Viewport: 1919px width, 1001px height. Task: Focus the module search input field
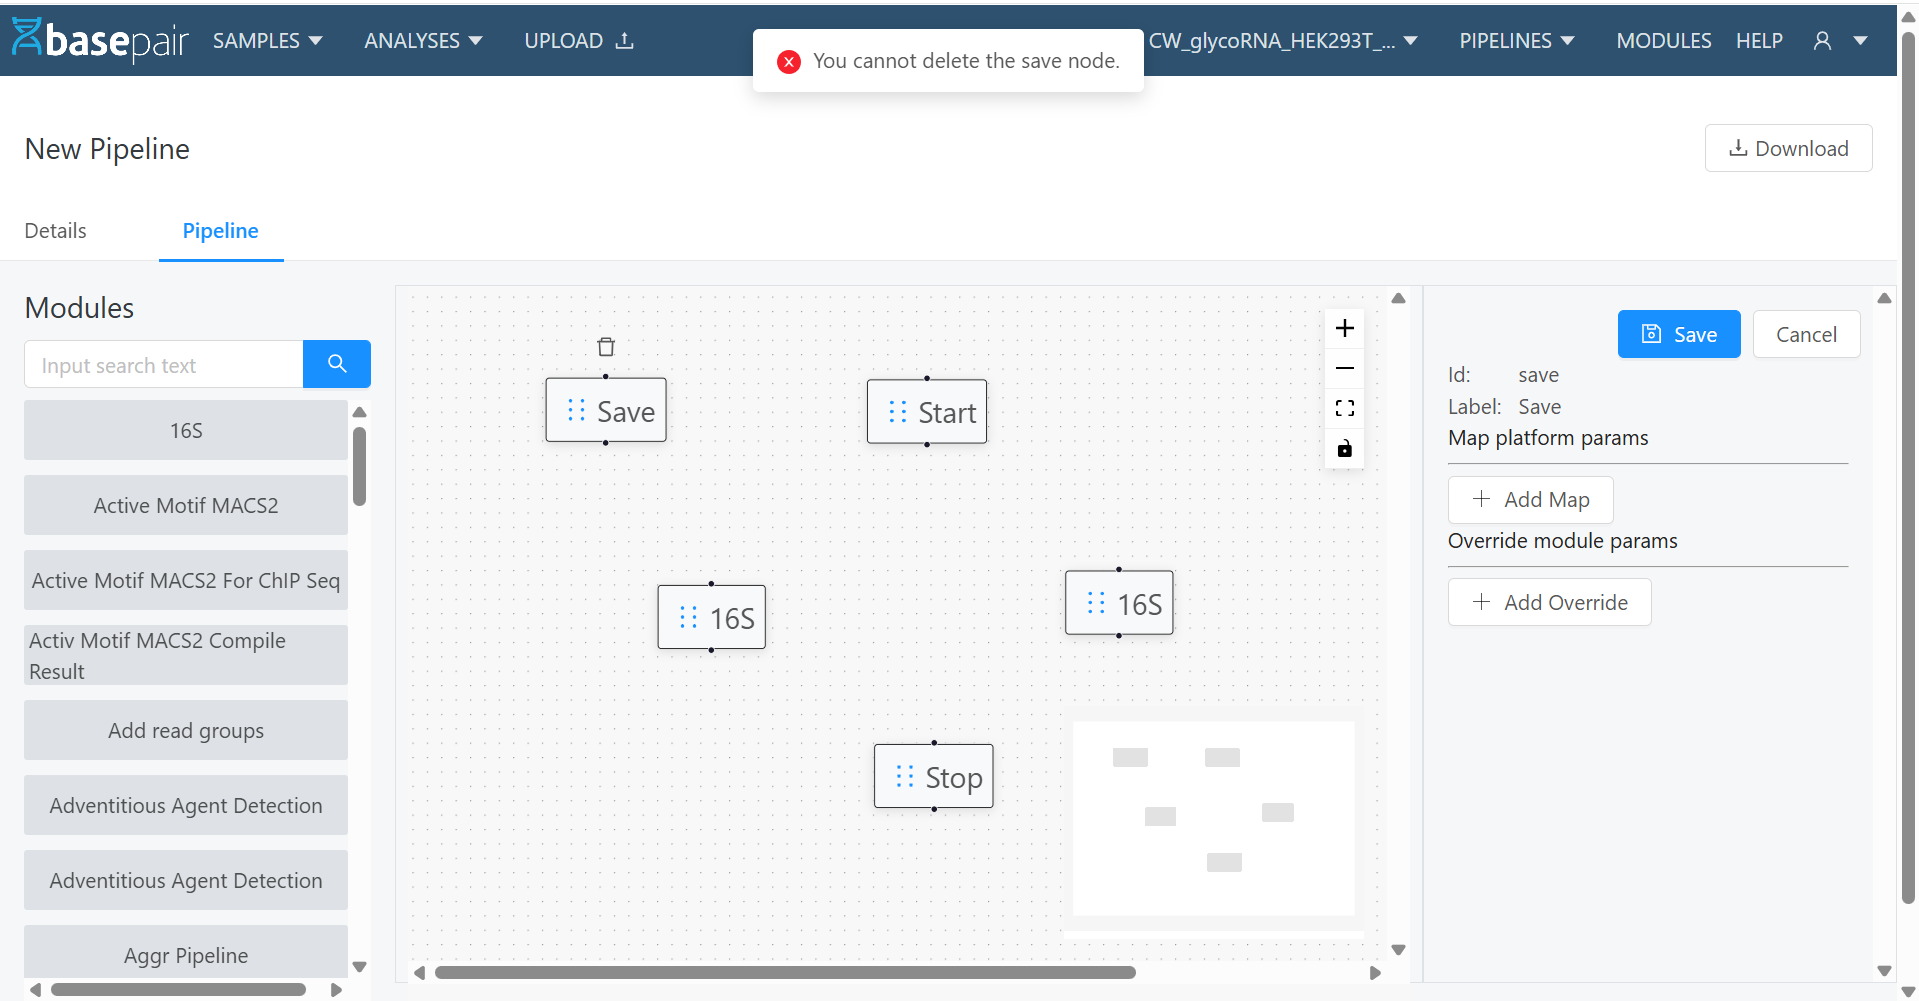163,364
